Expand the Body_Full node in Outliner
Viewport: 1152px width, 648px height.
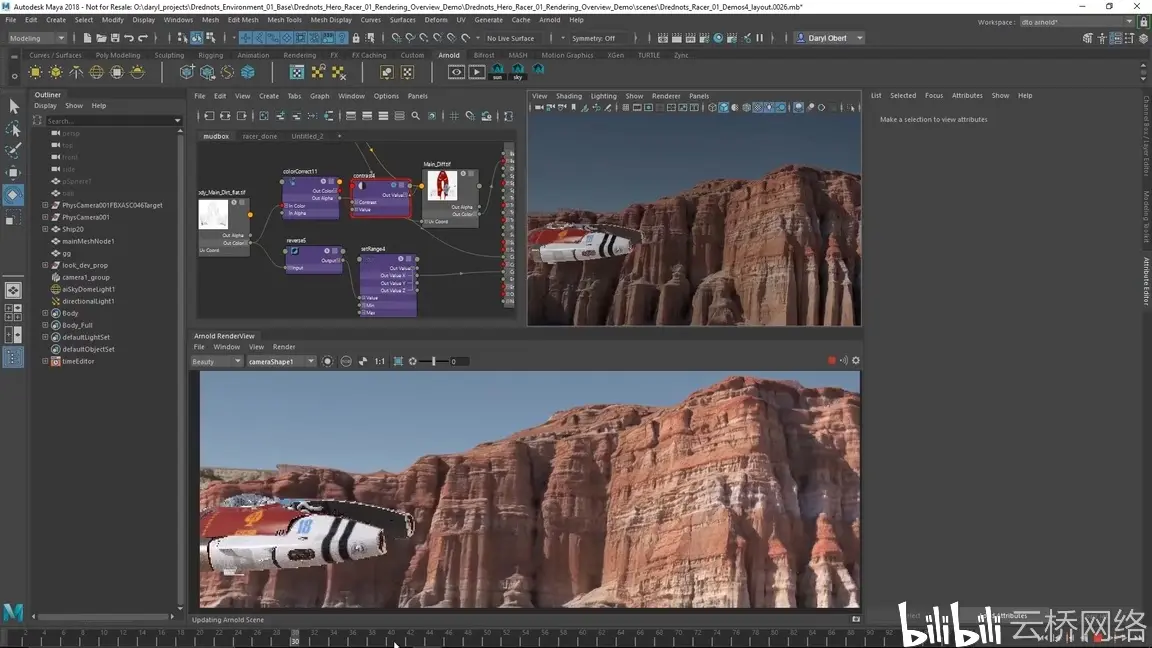tap(45, 325)
